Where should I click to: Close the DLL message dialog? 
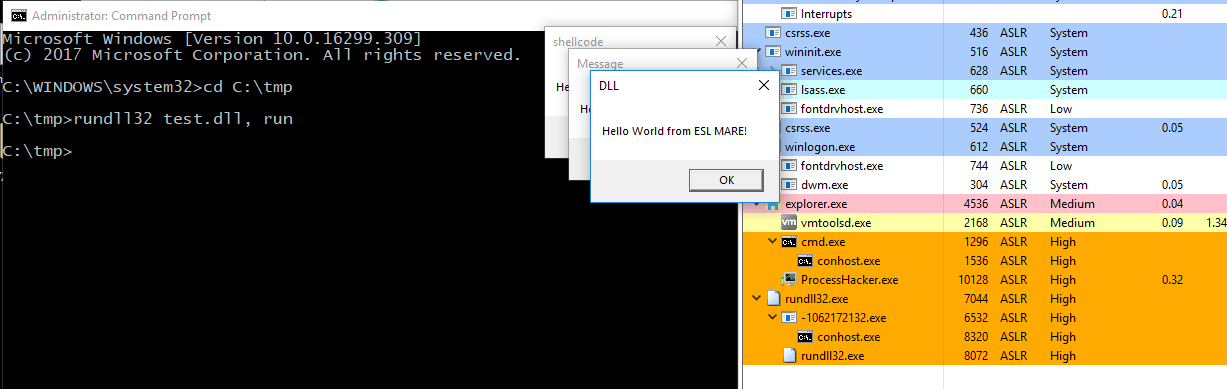pos(763,87)
